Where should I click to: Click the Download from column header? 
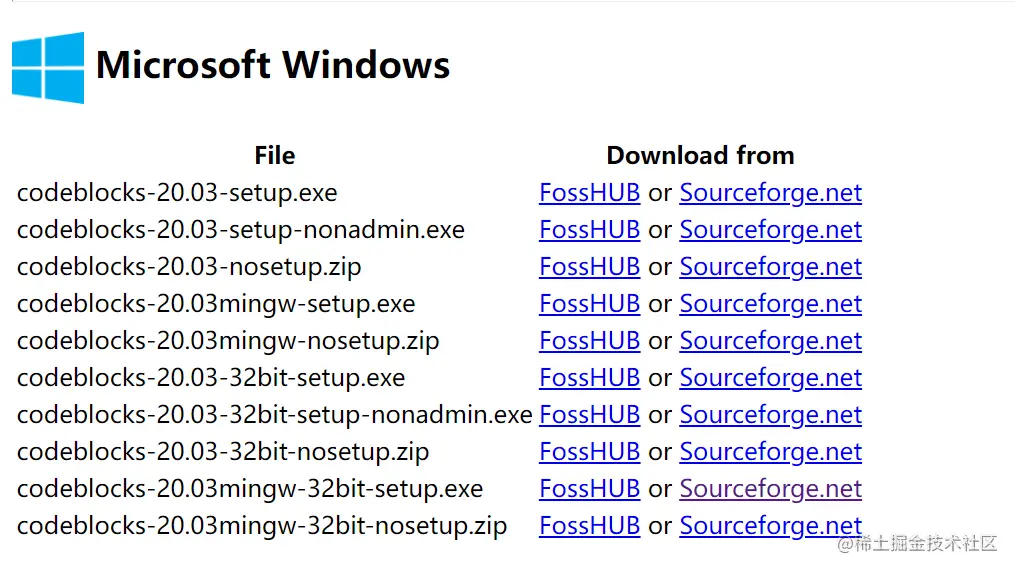700,155
